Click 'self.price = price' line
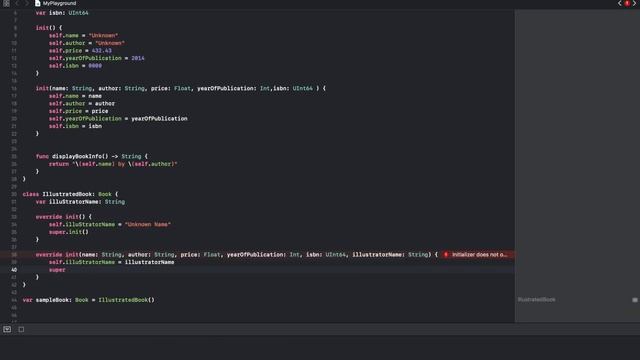This screenshot has height=360, width=640. [x=79, y=111]
